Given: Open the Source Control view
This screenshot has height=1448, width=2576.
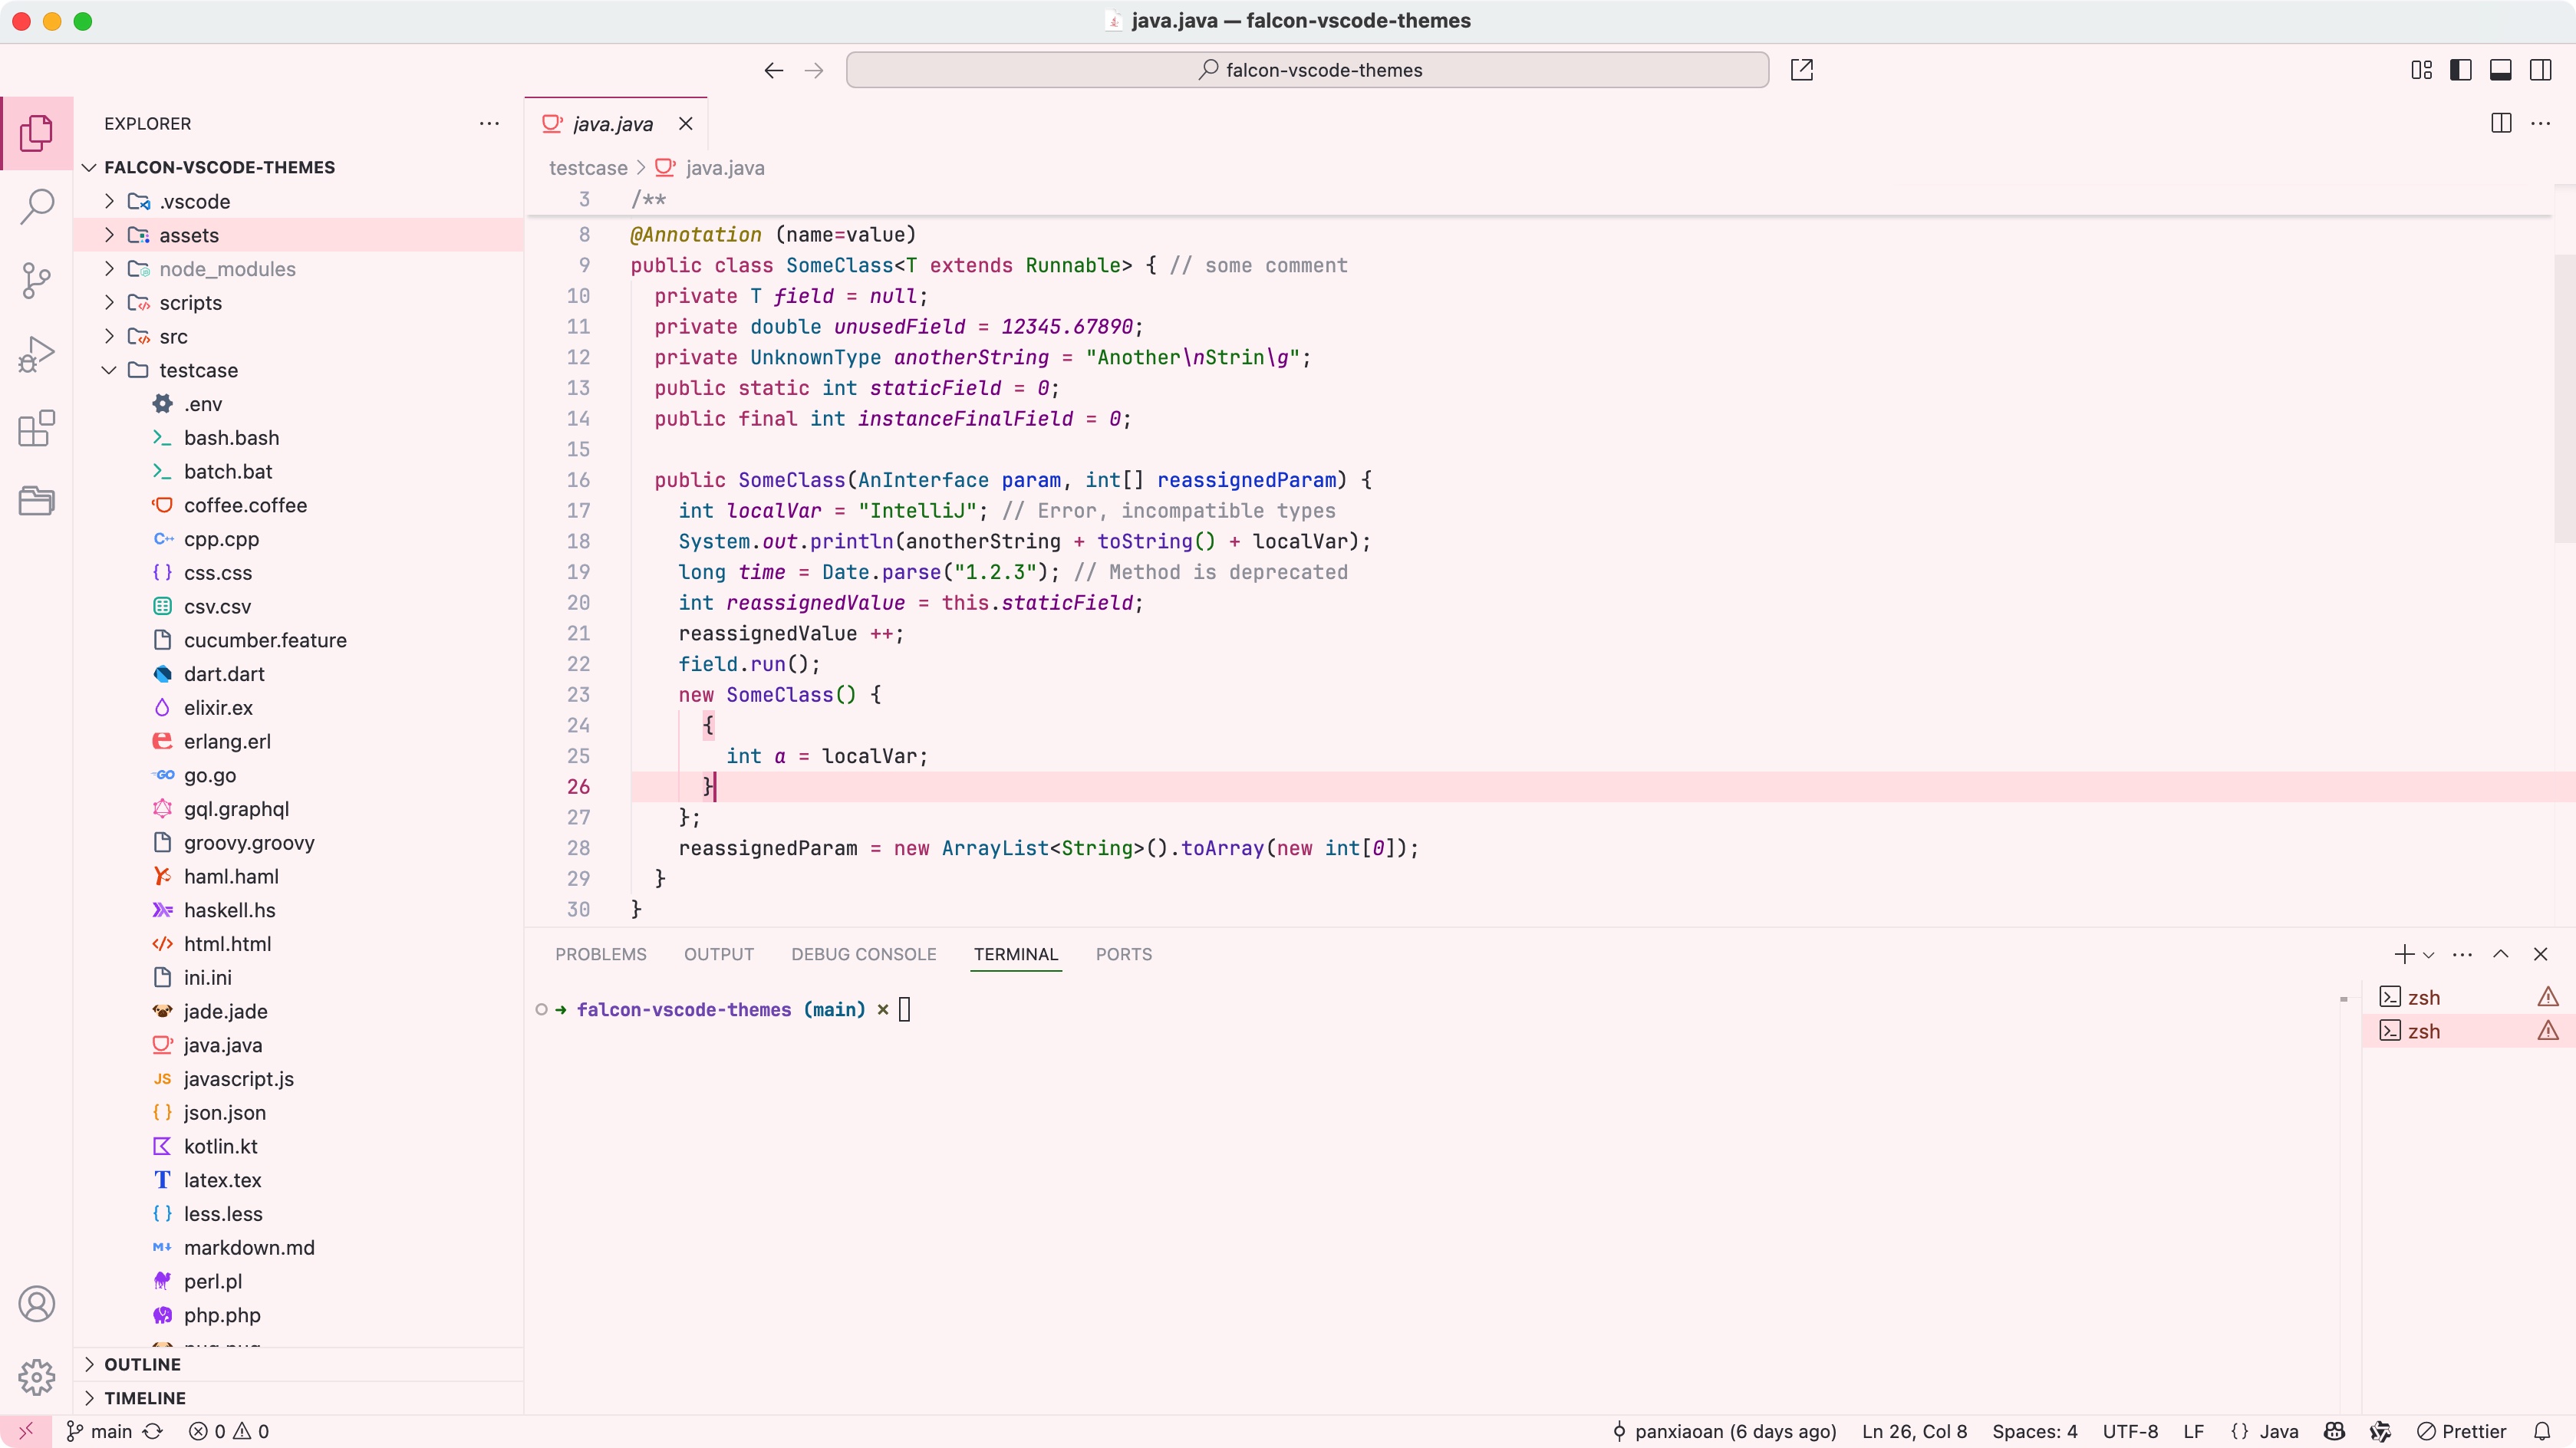Looking at the screenshot, I should click(37, 280).
